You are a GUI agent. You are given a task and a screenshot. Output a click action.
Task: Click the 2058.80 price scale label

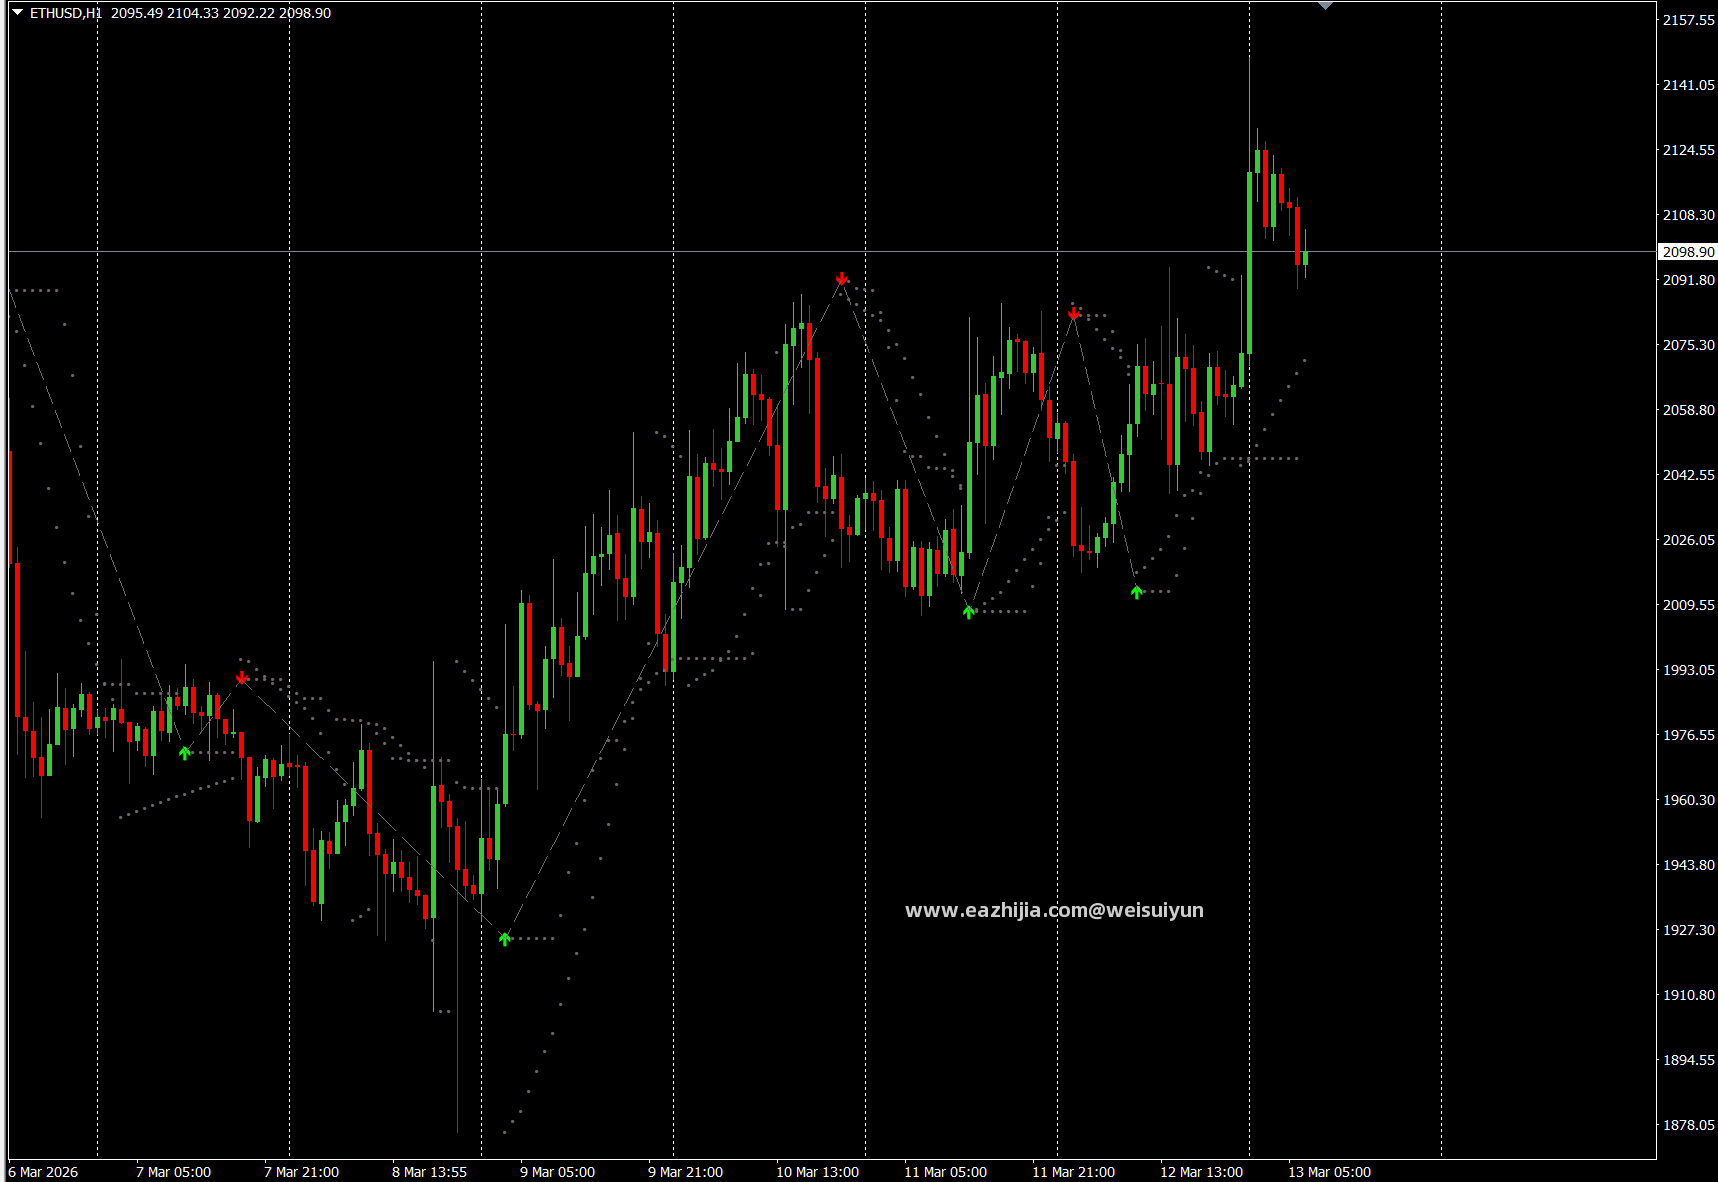pyautogui.click(x=1688, y=410)
